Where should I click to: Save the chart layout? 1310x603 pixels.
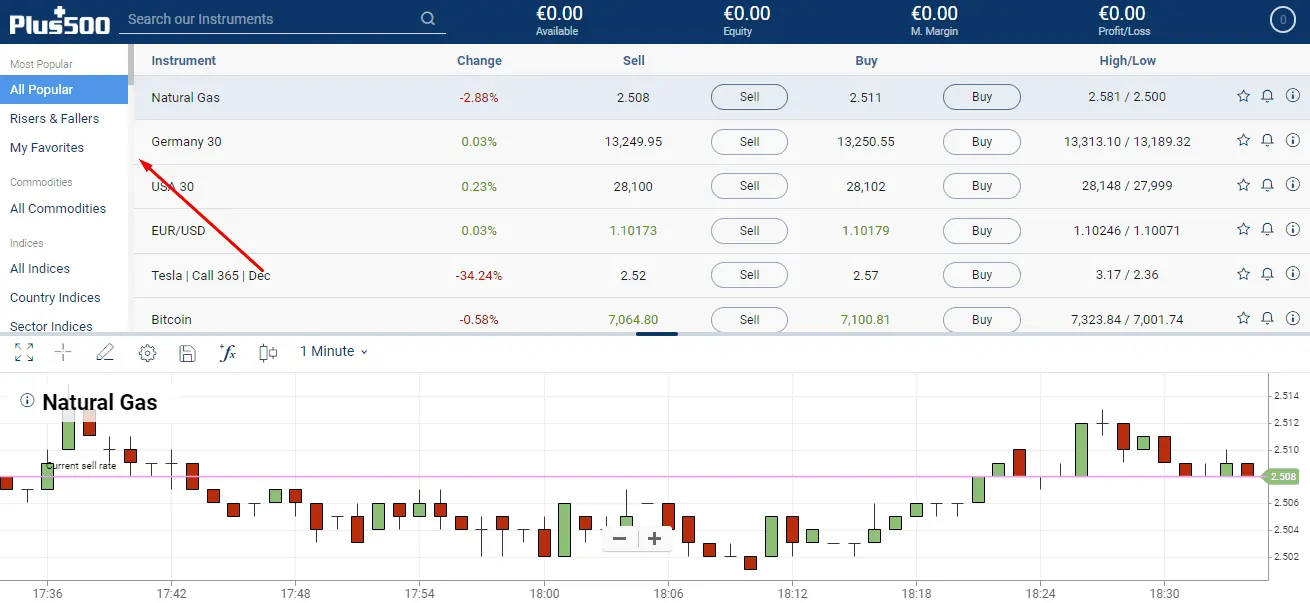(x=187, y=352)
